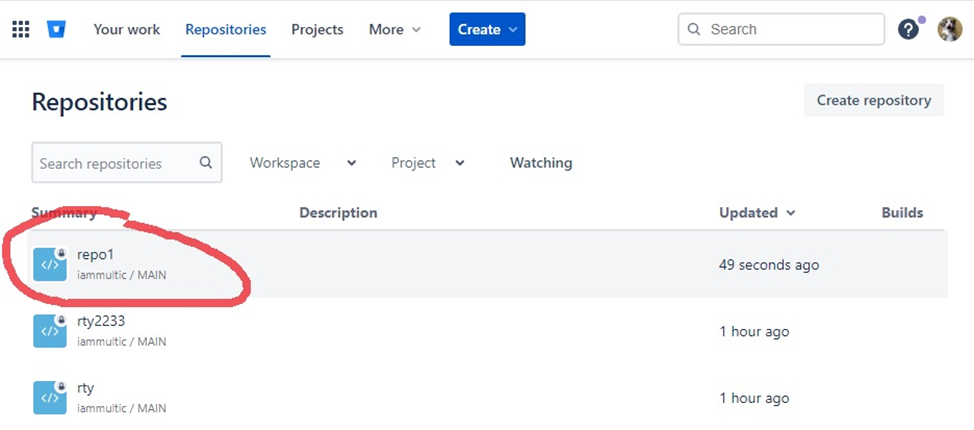Sort by the Updated column header
Viewport: 974px width, 430px height.
tap(757, 213)
